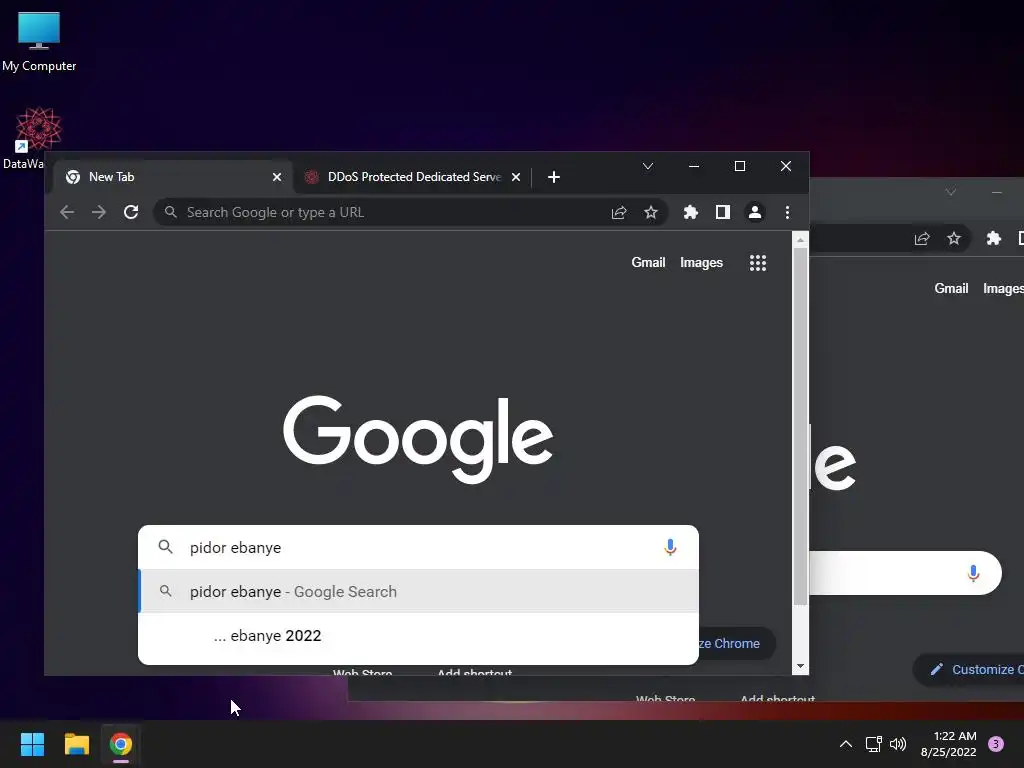
Task: Click the volume speaker icon in the tray
Action: click(899, 744)
